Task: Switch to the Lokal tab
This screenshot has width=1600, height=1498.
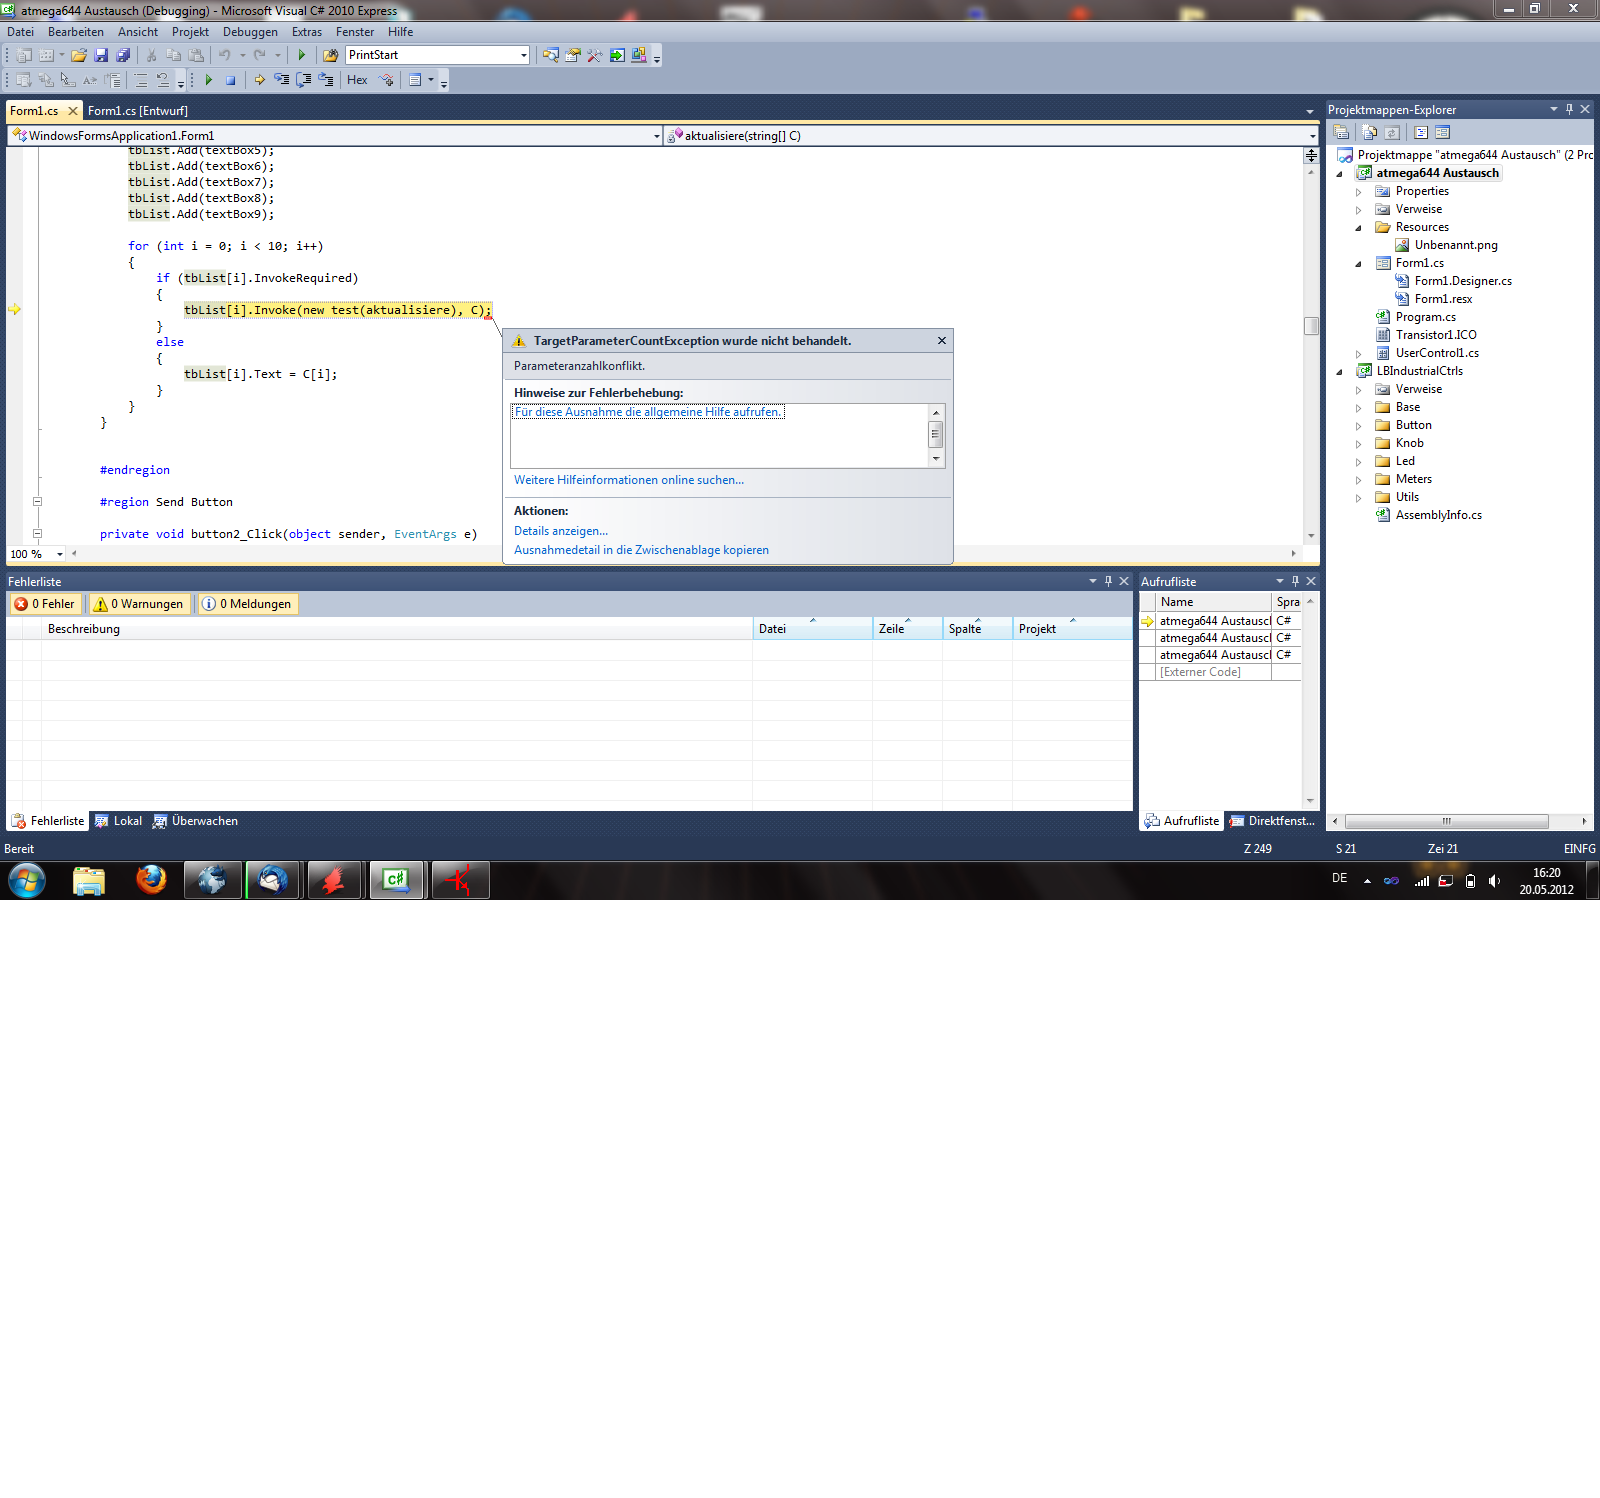Action: [119, 821]
